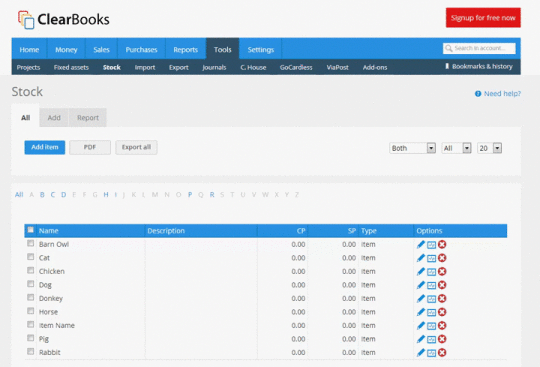Open the Add-ons submenu item
Image resolution: width=540 pixels, height=367 pixels.
tap(375, 67)
